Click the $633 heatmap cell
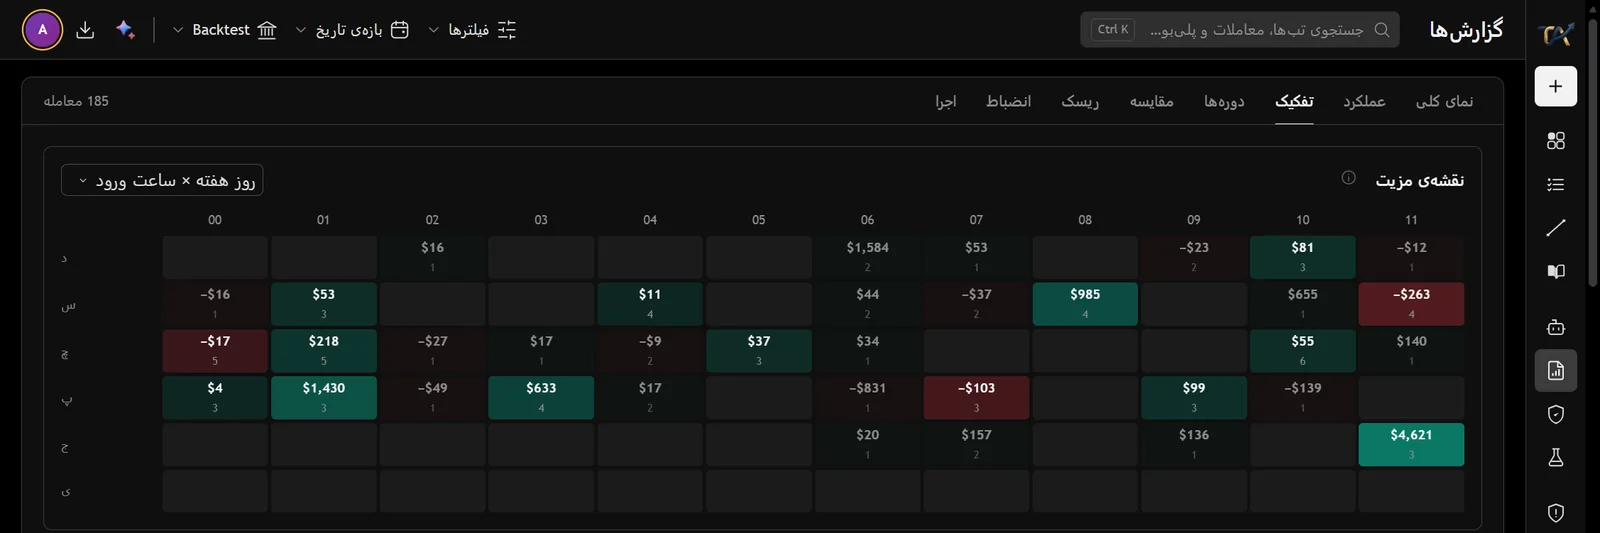The height and width of the screenshot is (533, 1600). pyautogui.click(x=541, y=398)
